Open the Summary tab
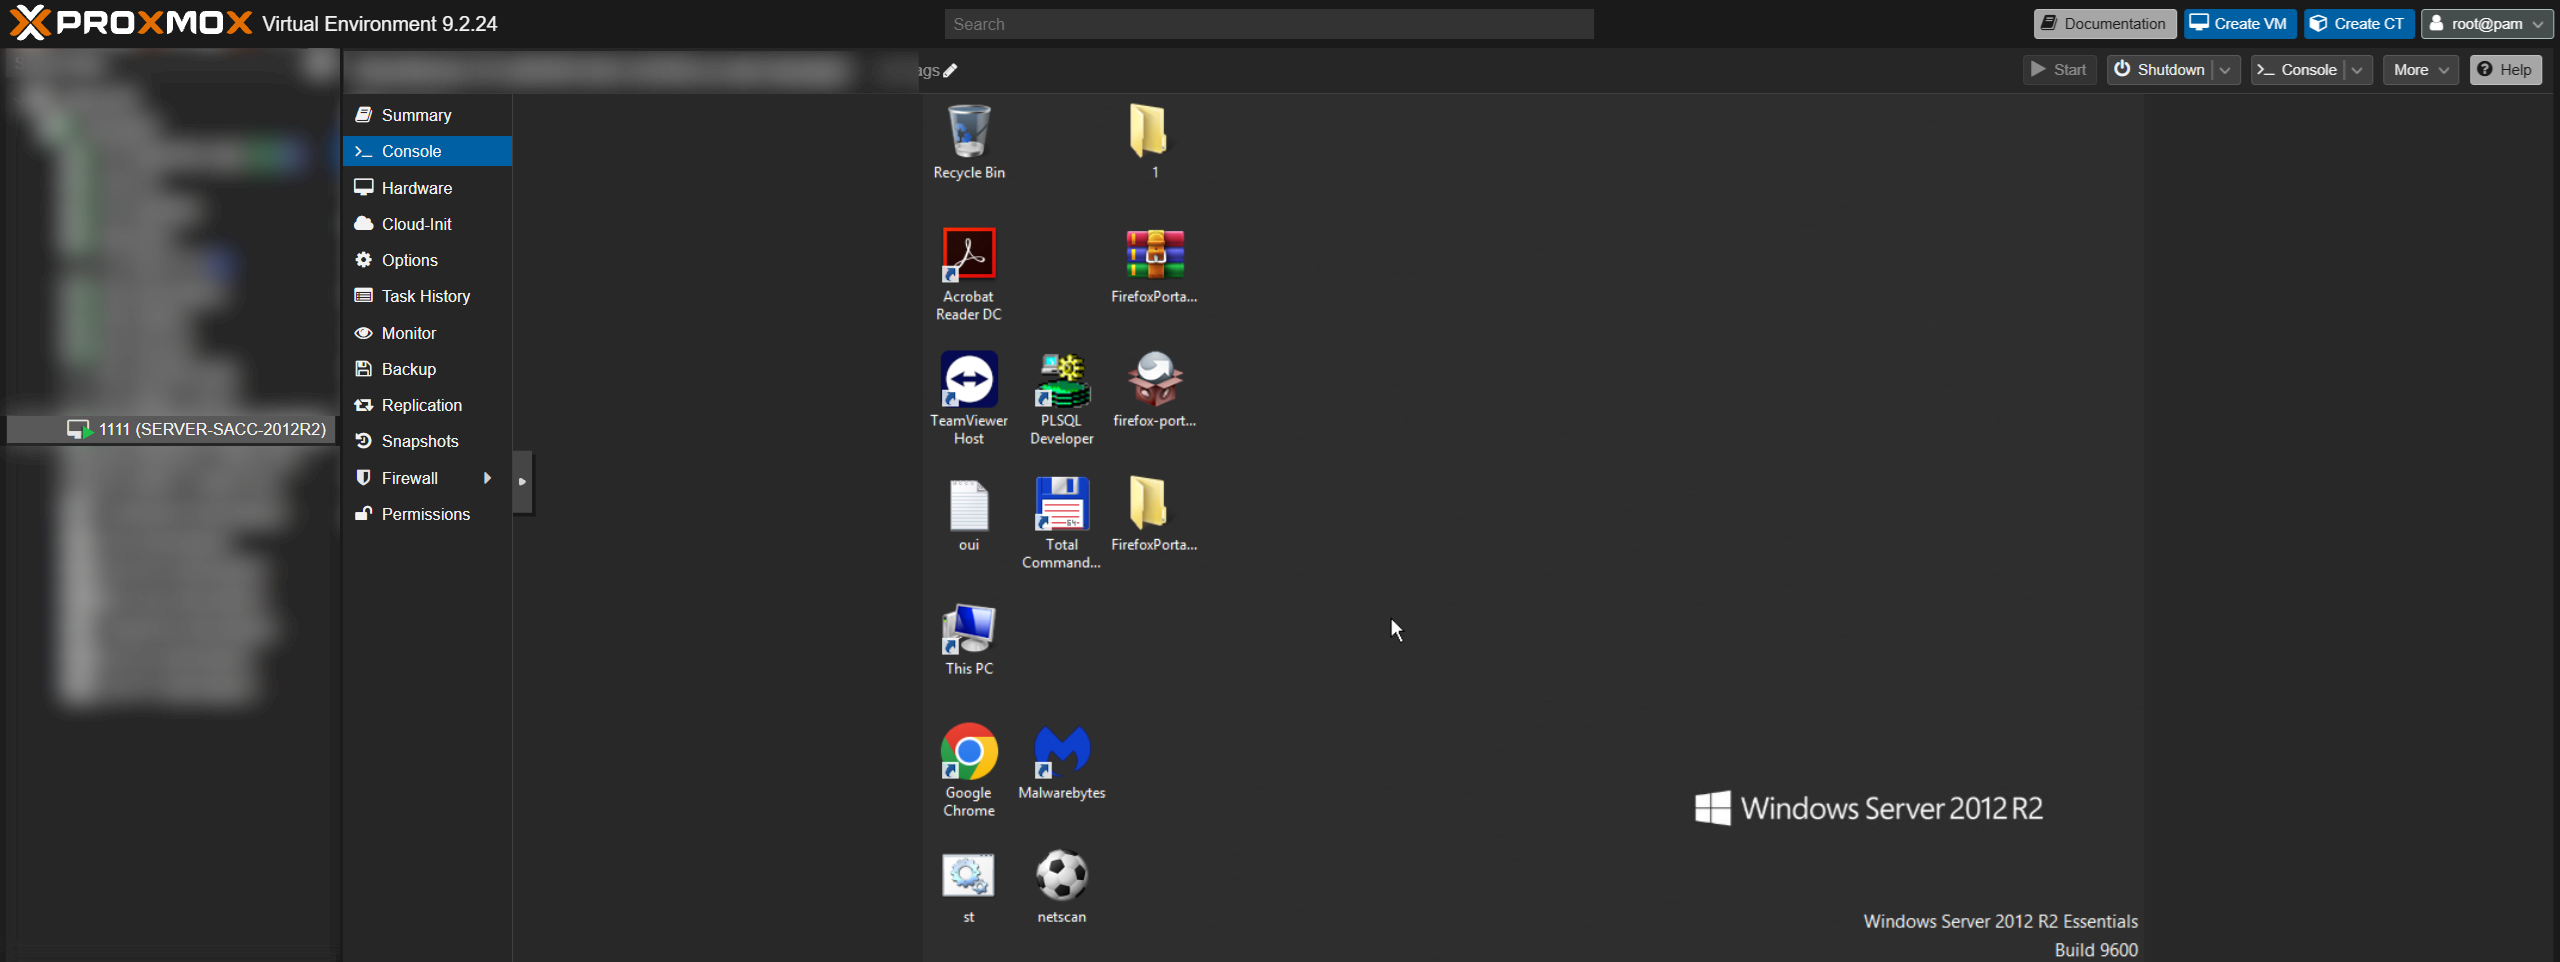Viewport: 2560px width, 962px height. tap(427, 115)
